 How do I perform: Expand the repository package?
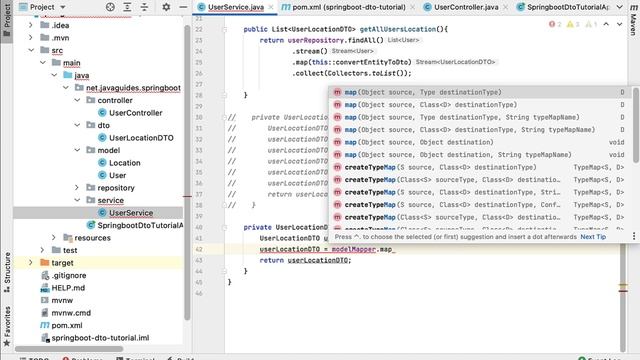click(x=77, y=188)
